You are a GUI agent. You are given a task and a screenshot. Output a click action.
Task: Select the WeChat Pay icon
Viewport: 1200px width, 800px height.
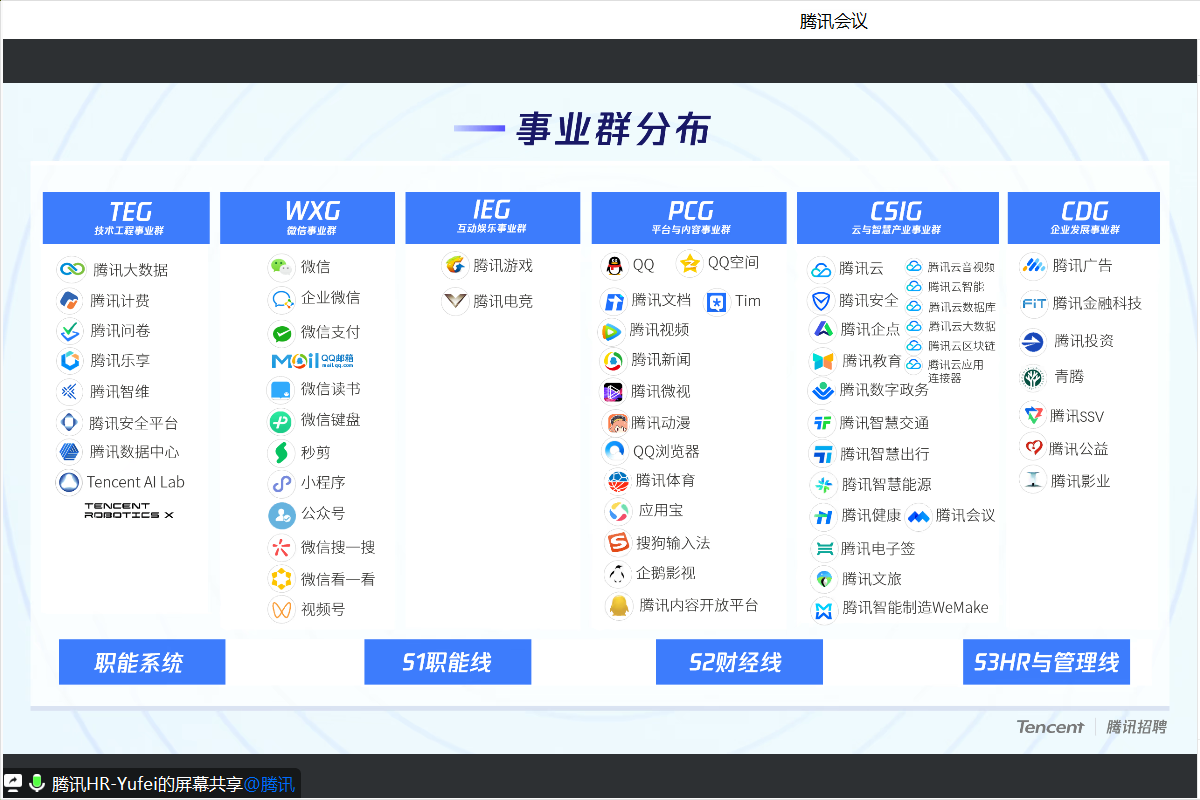click(x=281, y=332)
